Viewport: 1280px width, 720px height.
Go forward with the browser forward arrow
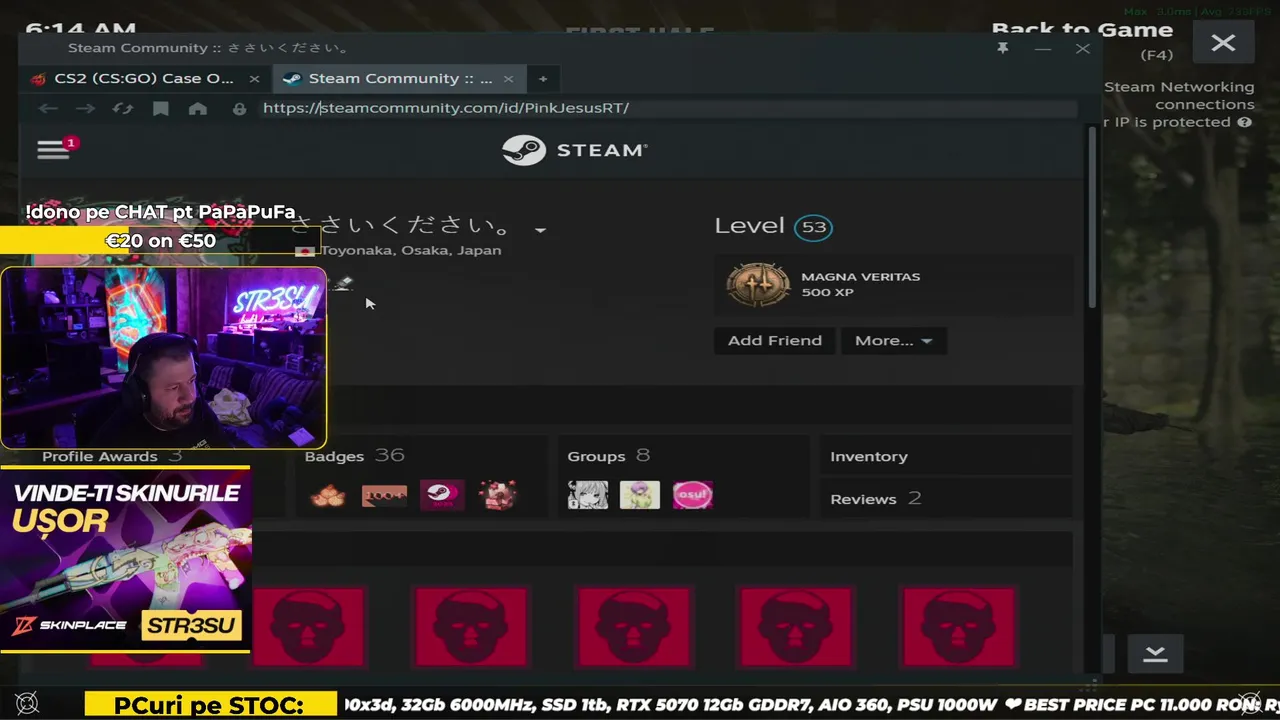85,108
